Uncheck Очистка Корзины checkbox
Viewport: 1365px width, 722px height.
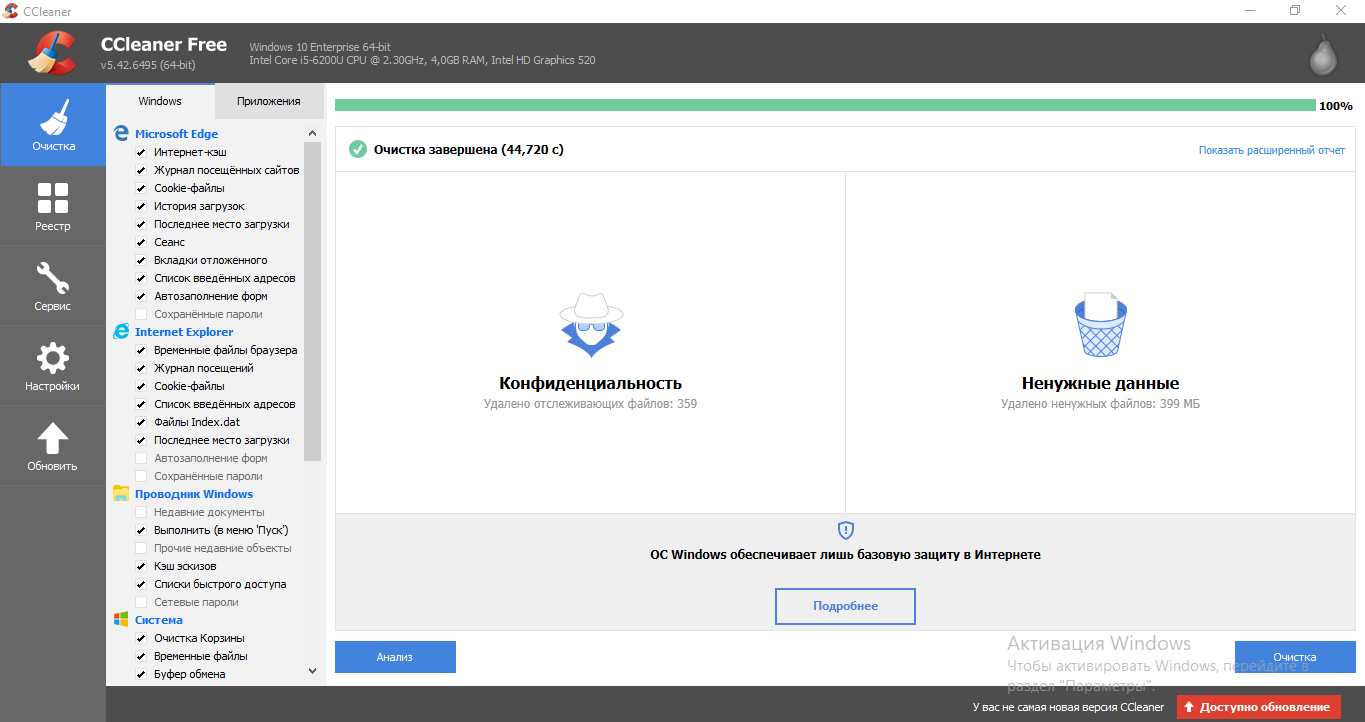(x=141, y=638)
